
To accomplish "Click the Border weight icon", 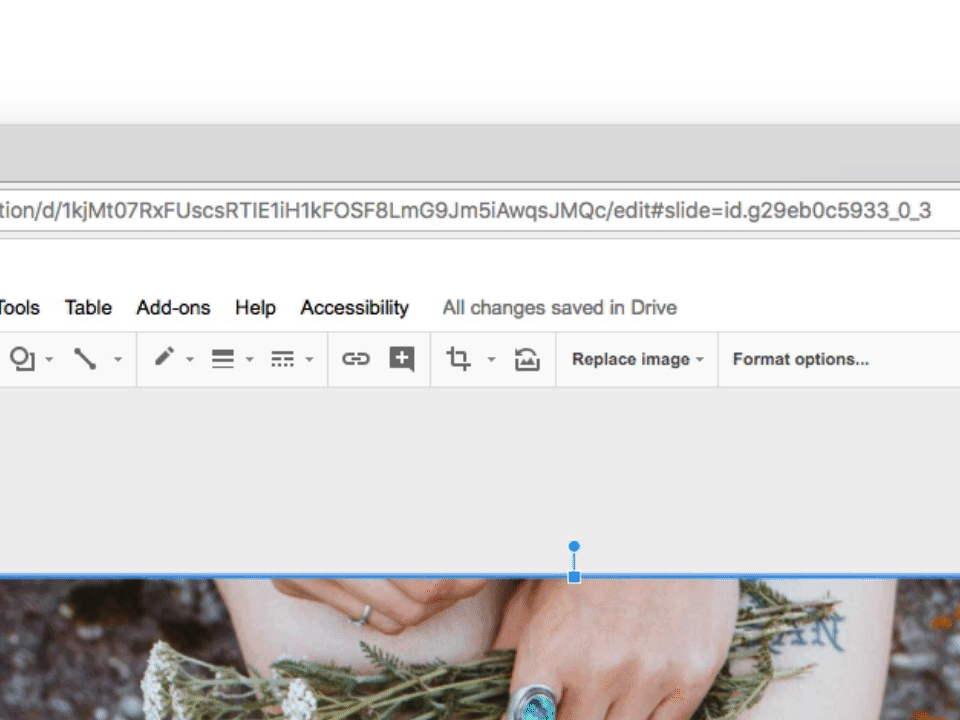I will point(223,359).
